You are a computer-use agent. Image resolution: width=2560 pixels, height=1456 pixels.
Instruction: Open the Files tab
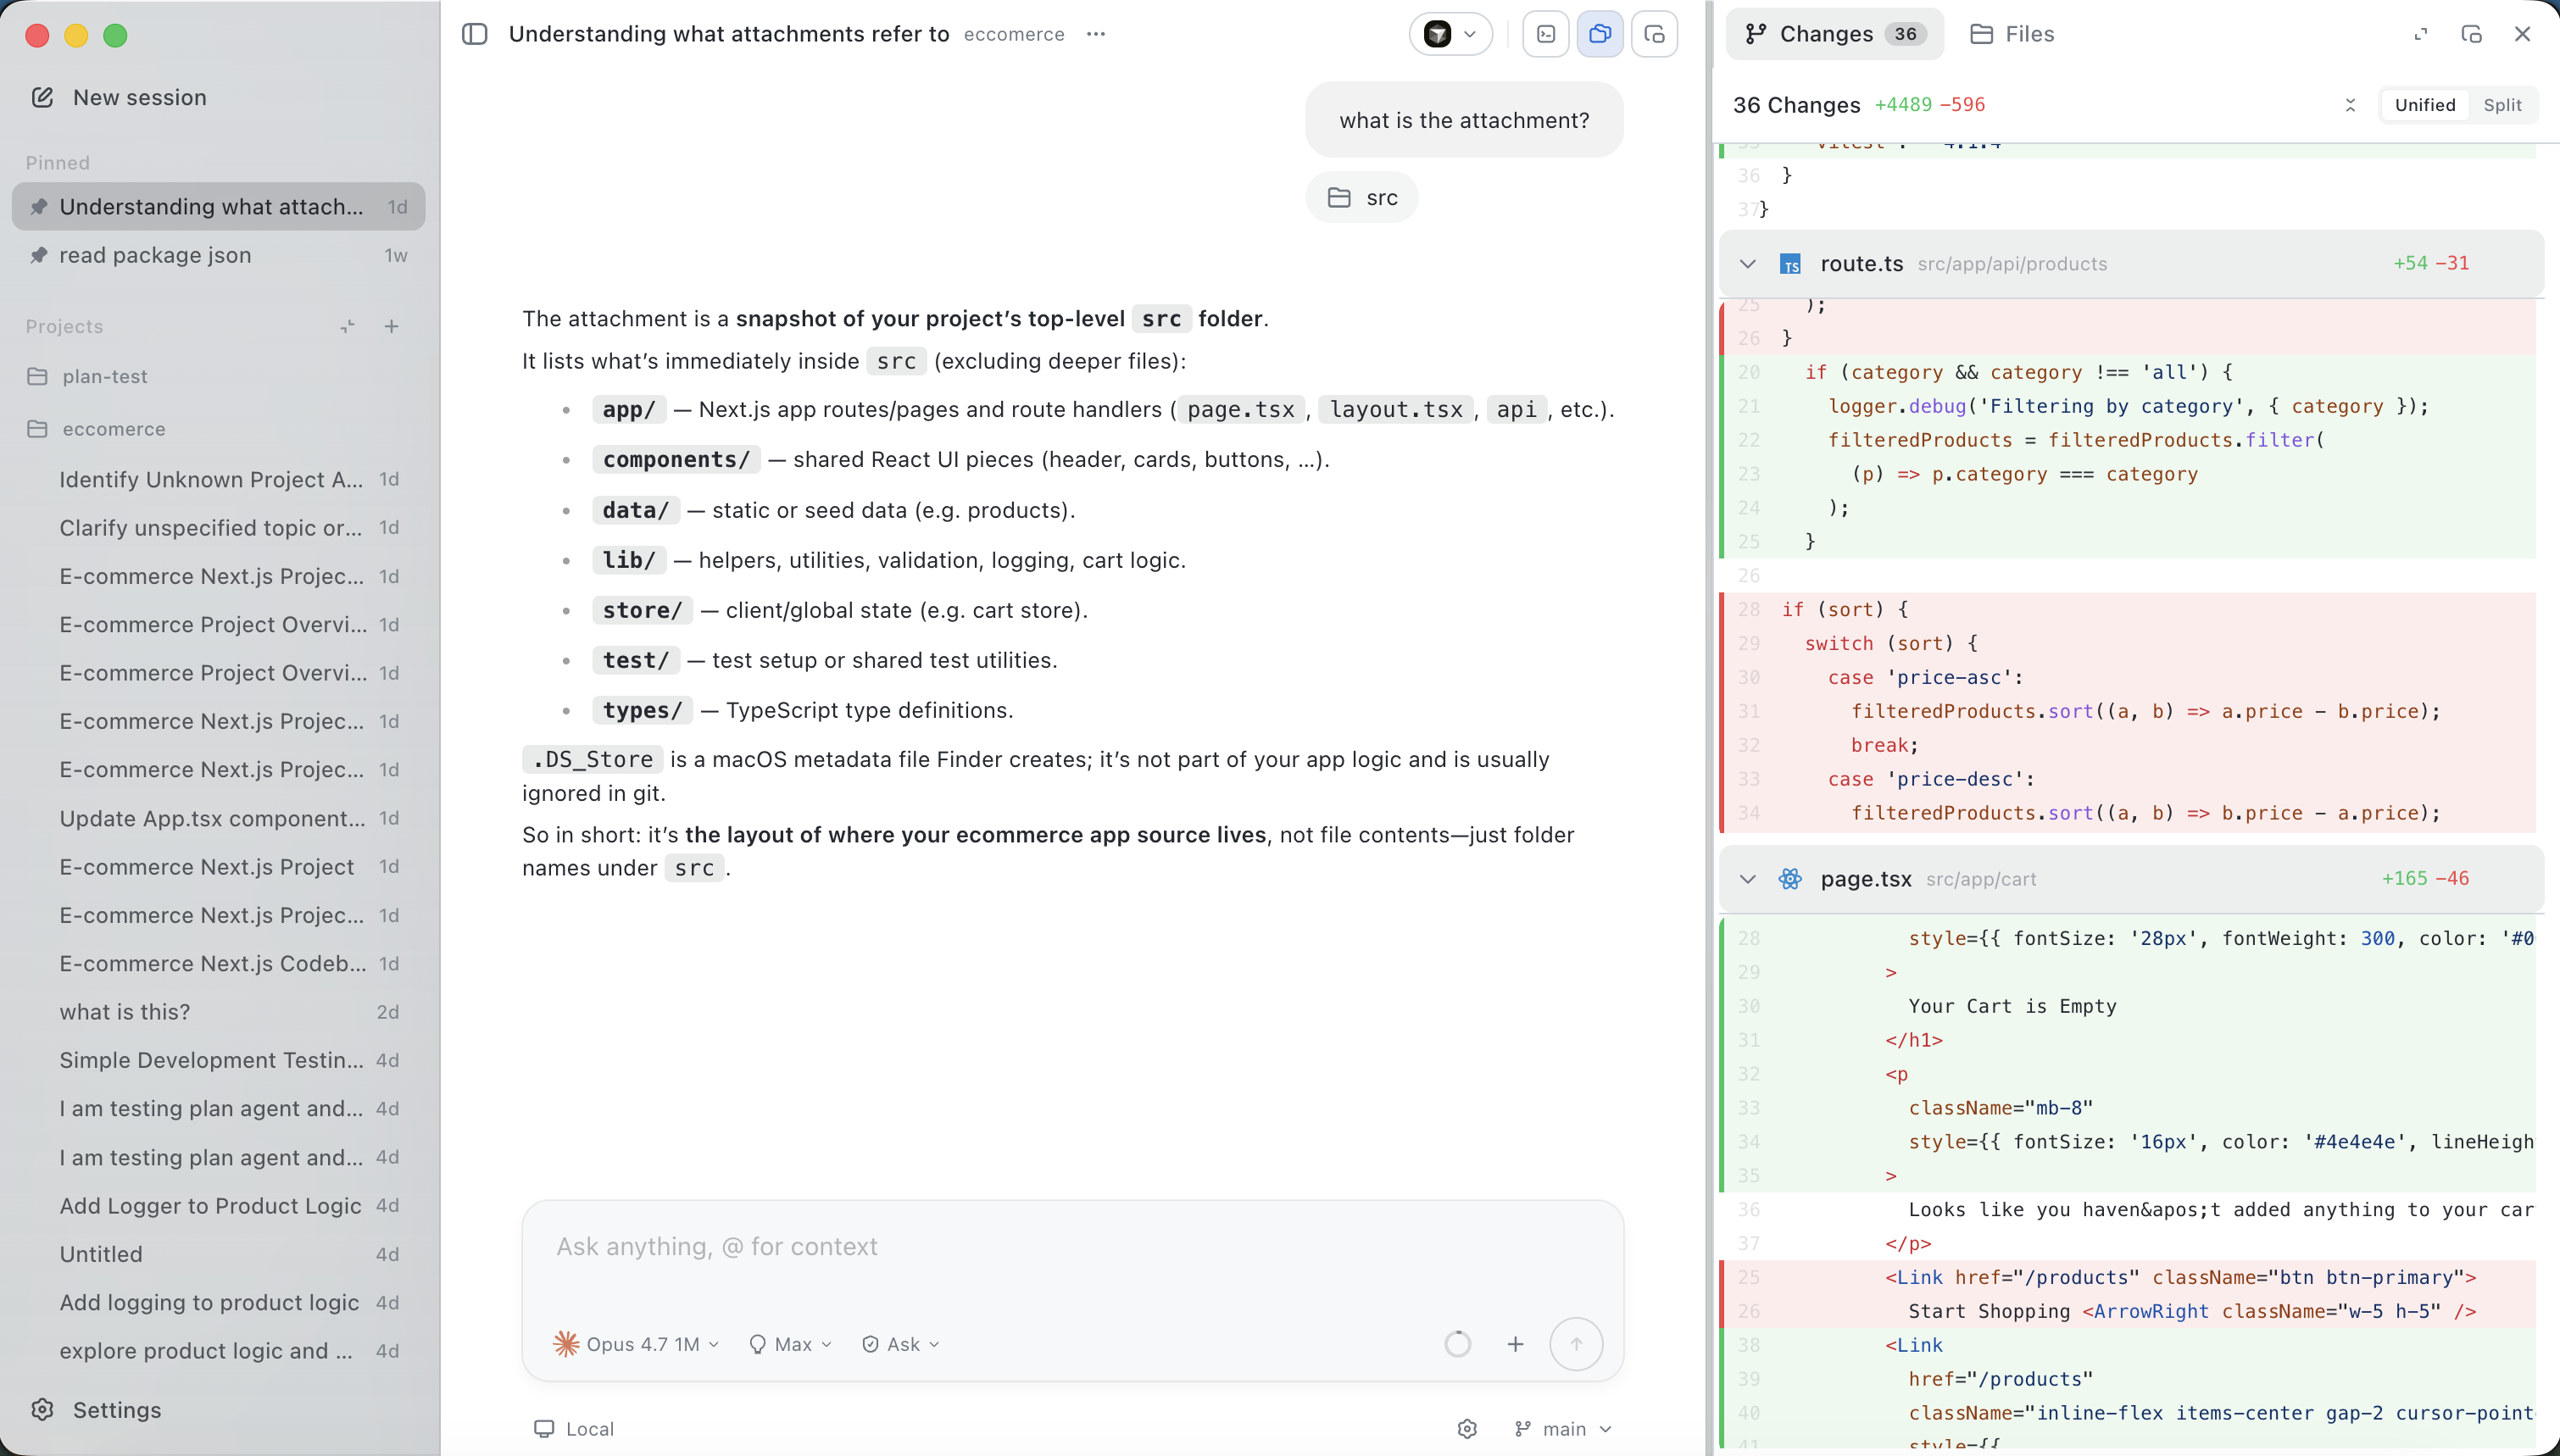tap(2012, 34)
